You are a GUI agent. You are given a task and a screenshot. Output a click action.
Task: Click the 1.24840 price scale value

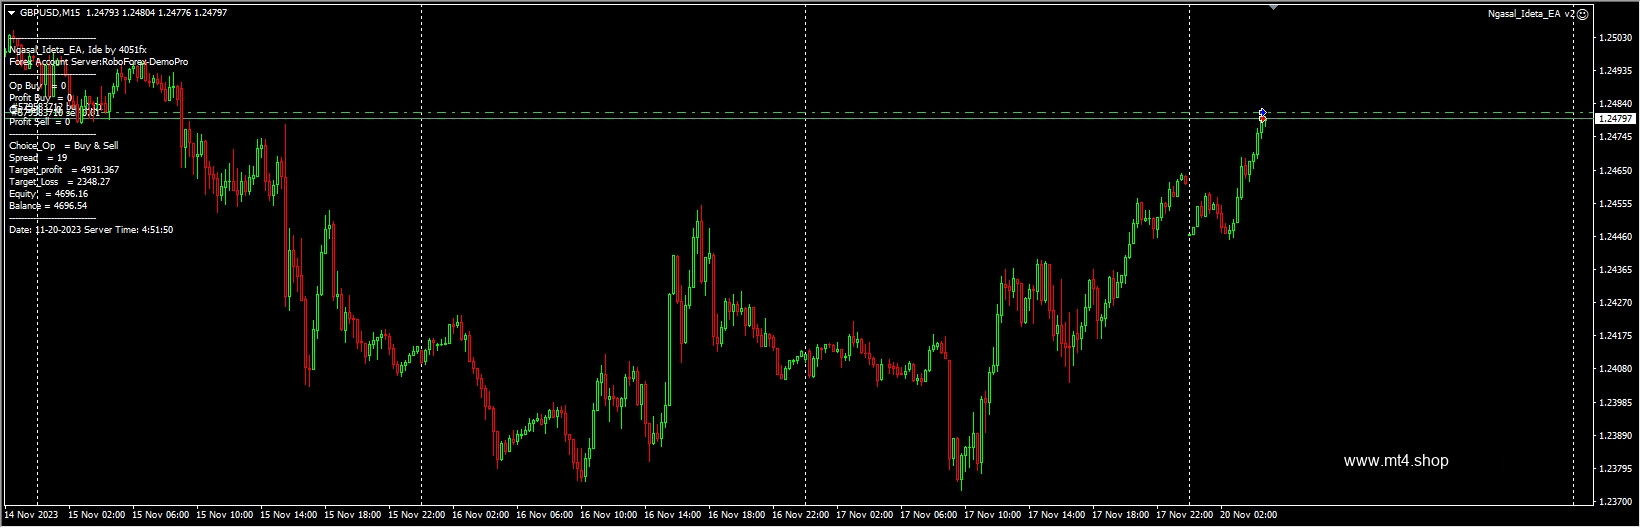1616,104
